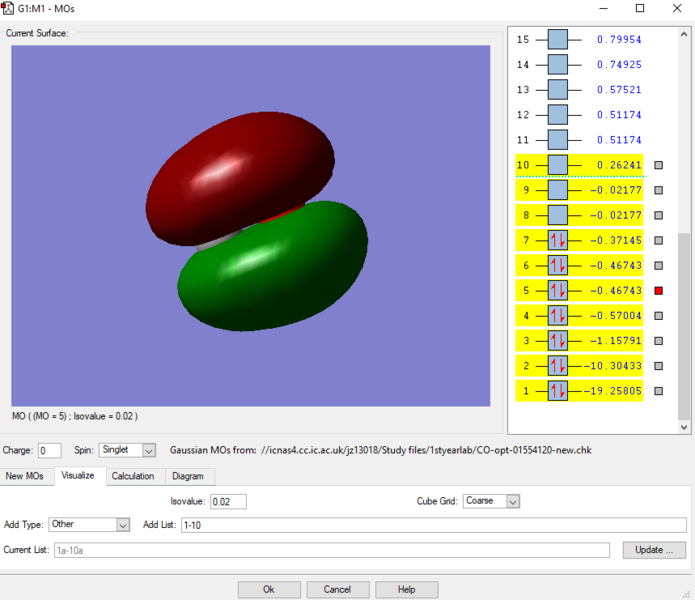Click the G1:M1 window title icon

[x=8, y=8]
